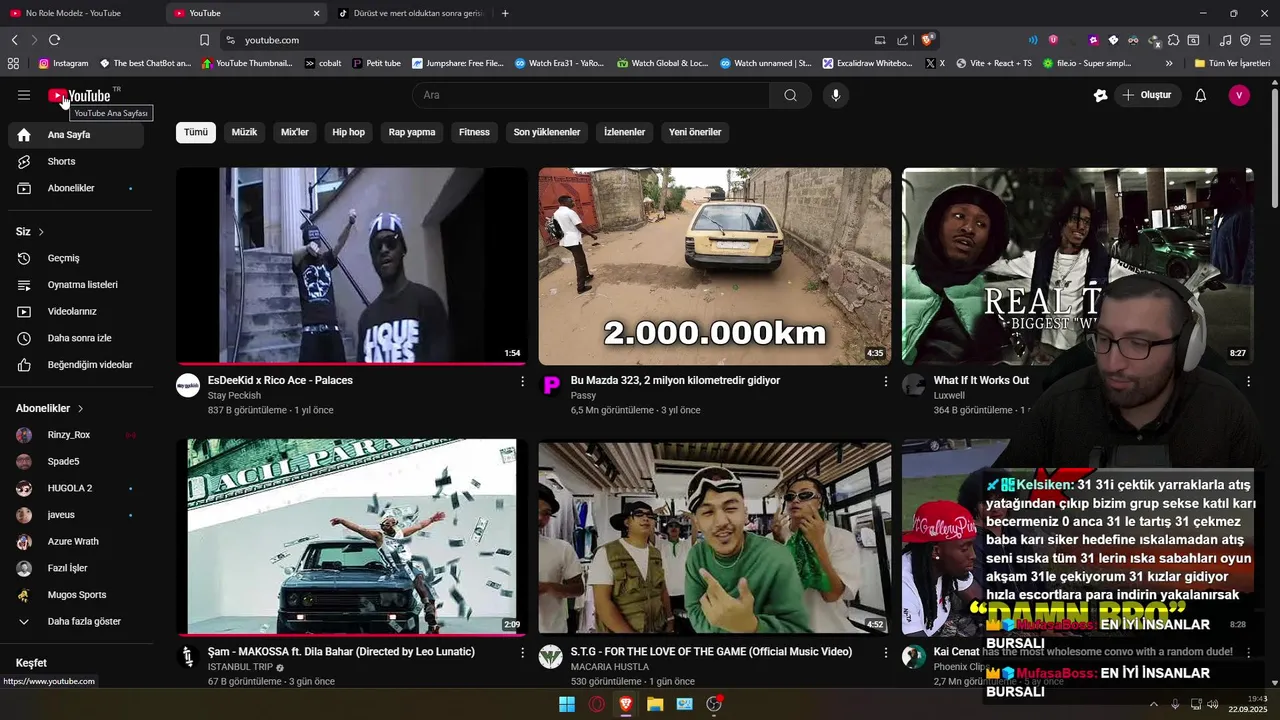
Task: Bookmark this page icon
Action: [x=204, y=40]
